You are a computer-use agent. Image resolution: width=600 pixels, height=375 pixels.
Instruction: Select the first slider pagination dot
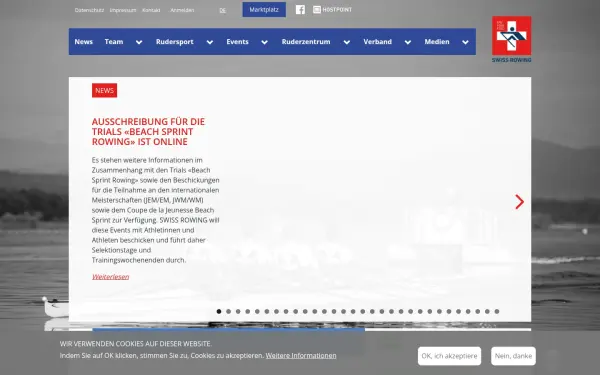click(x=219, y=311)
